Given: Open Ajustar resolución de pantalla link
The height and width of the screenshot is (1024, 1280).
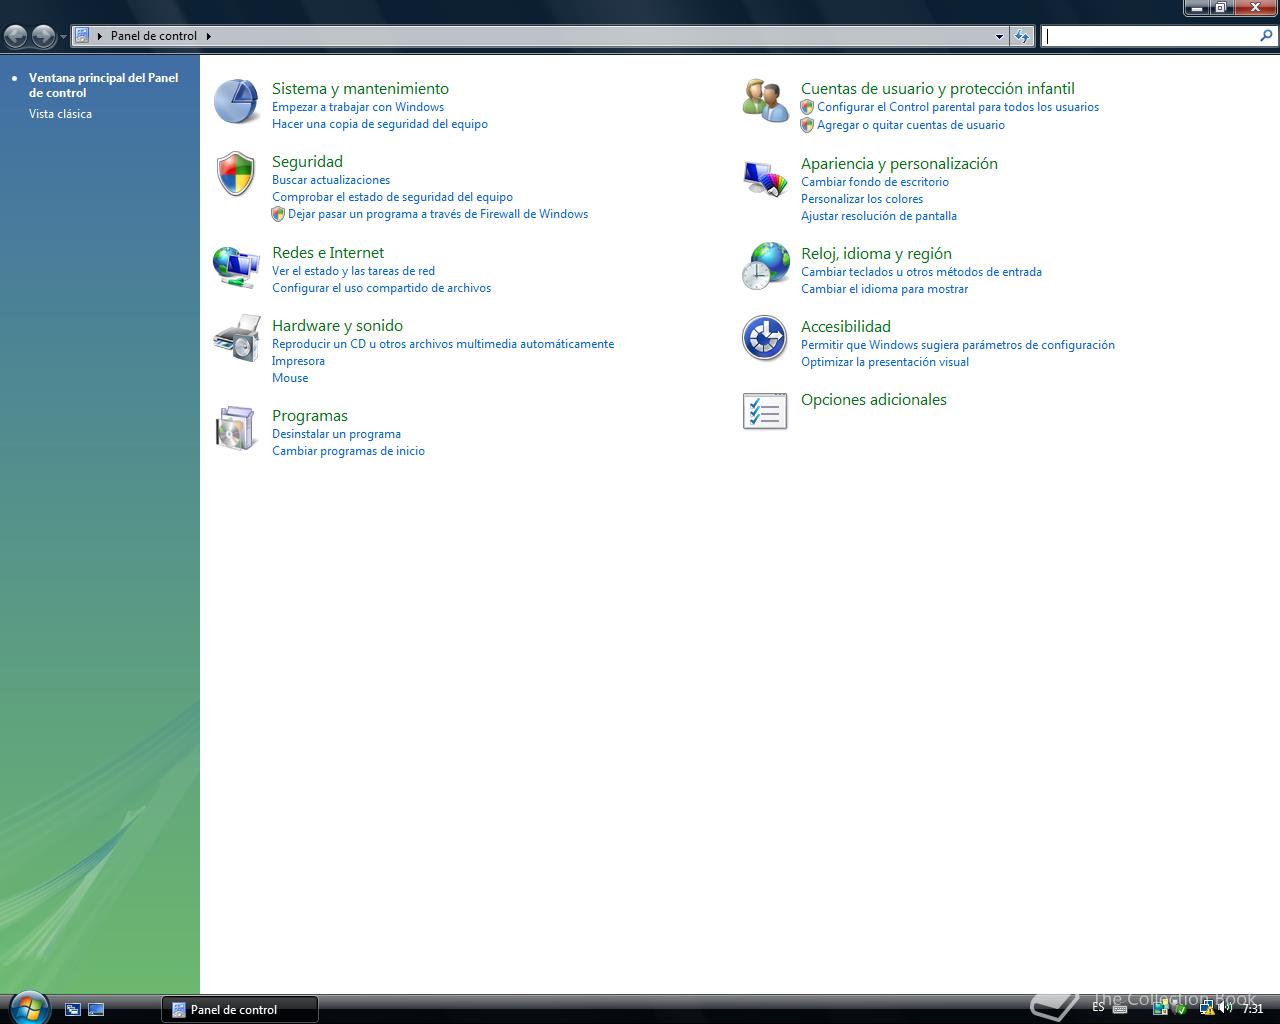Looking at the screenshot, I should click(879, 216).
